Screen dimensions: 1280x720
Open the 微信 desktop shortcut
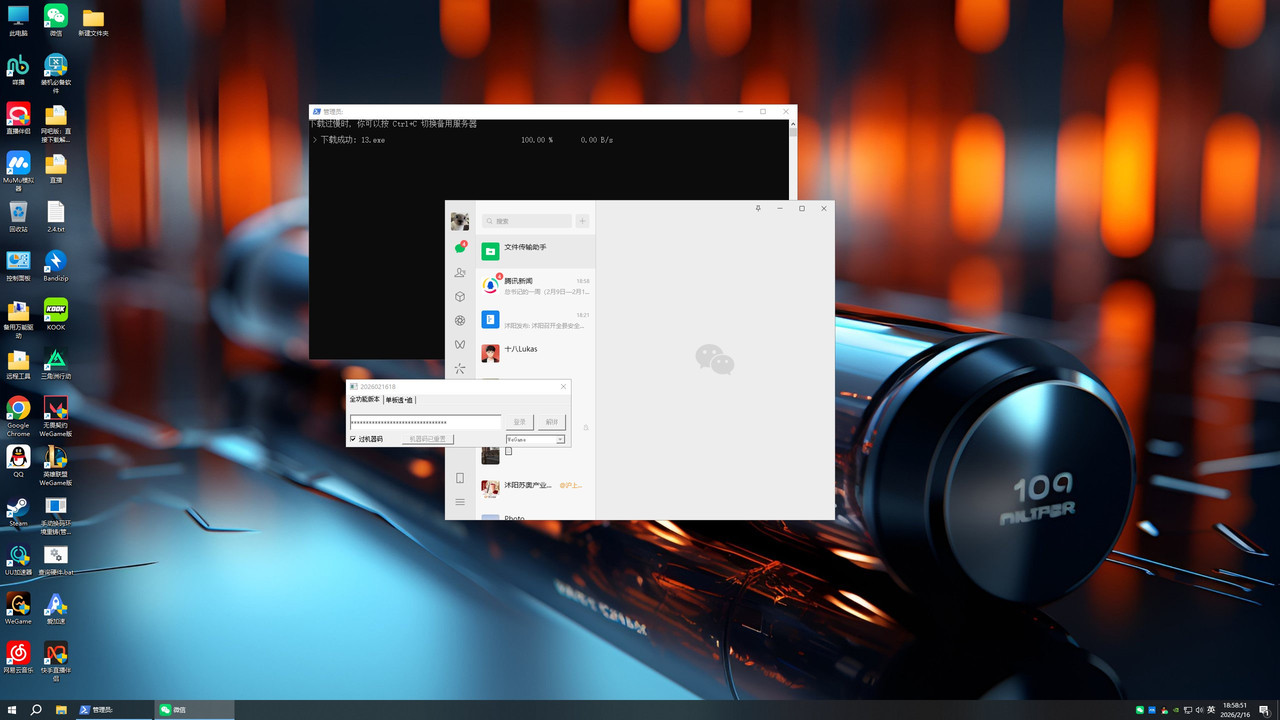[x=56, y=20]
